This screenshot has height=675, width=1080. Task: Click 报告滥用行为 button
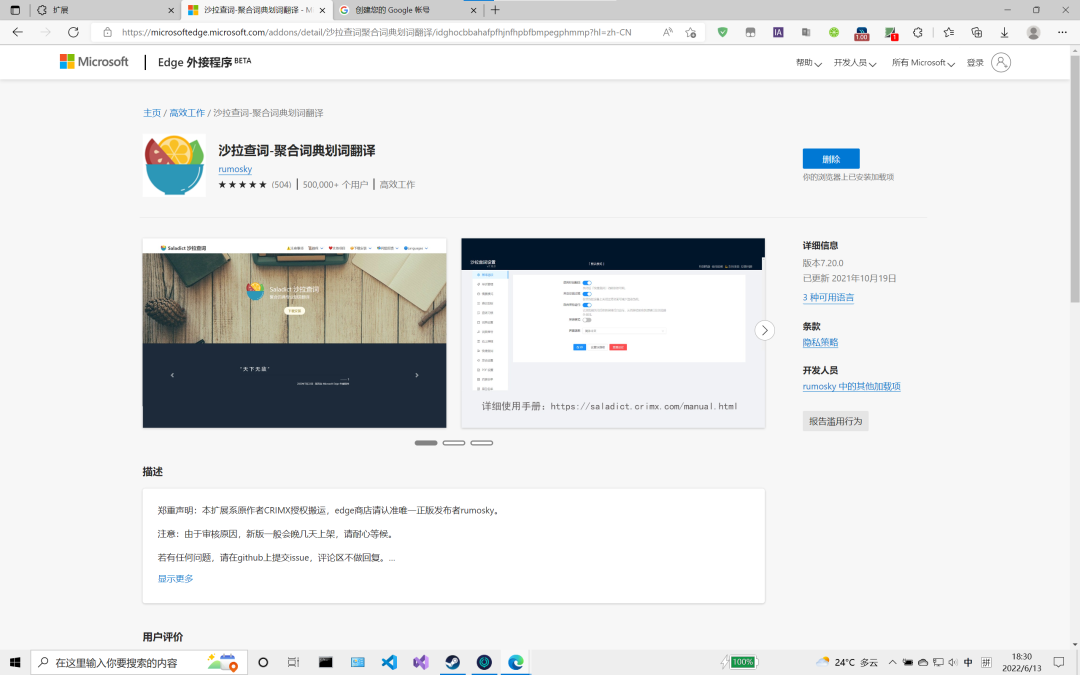point(835,421)
